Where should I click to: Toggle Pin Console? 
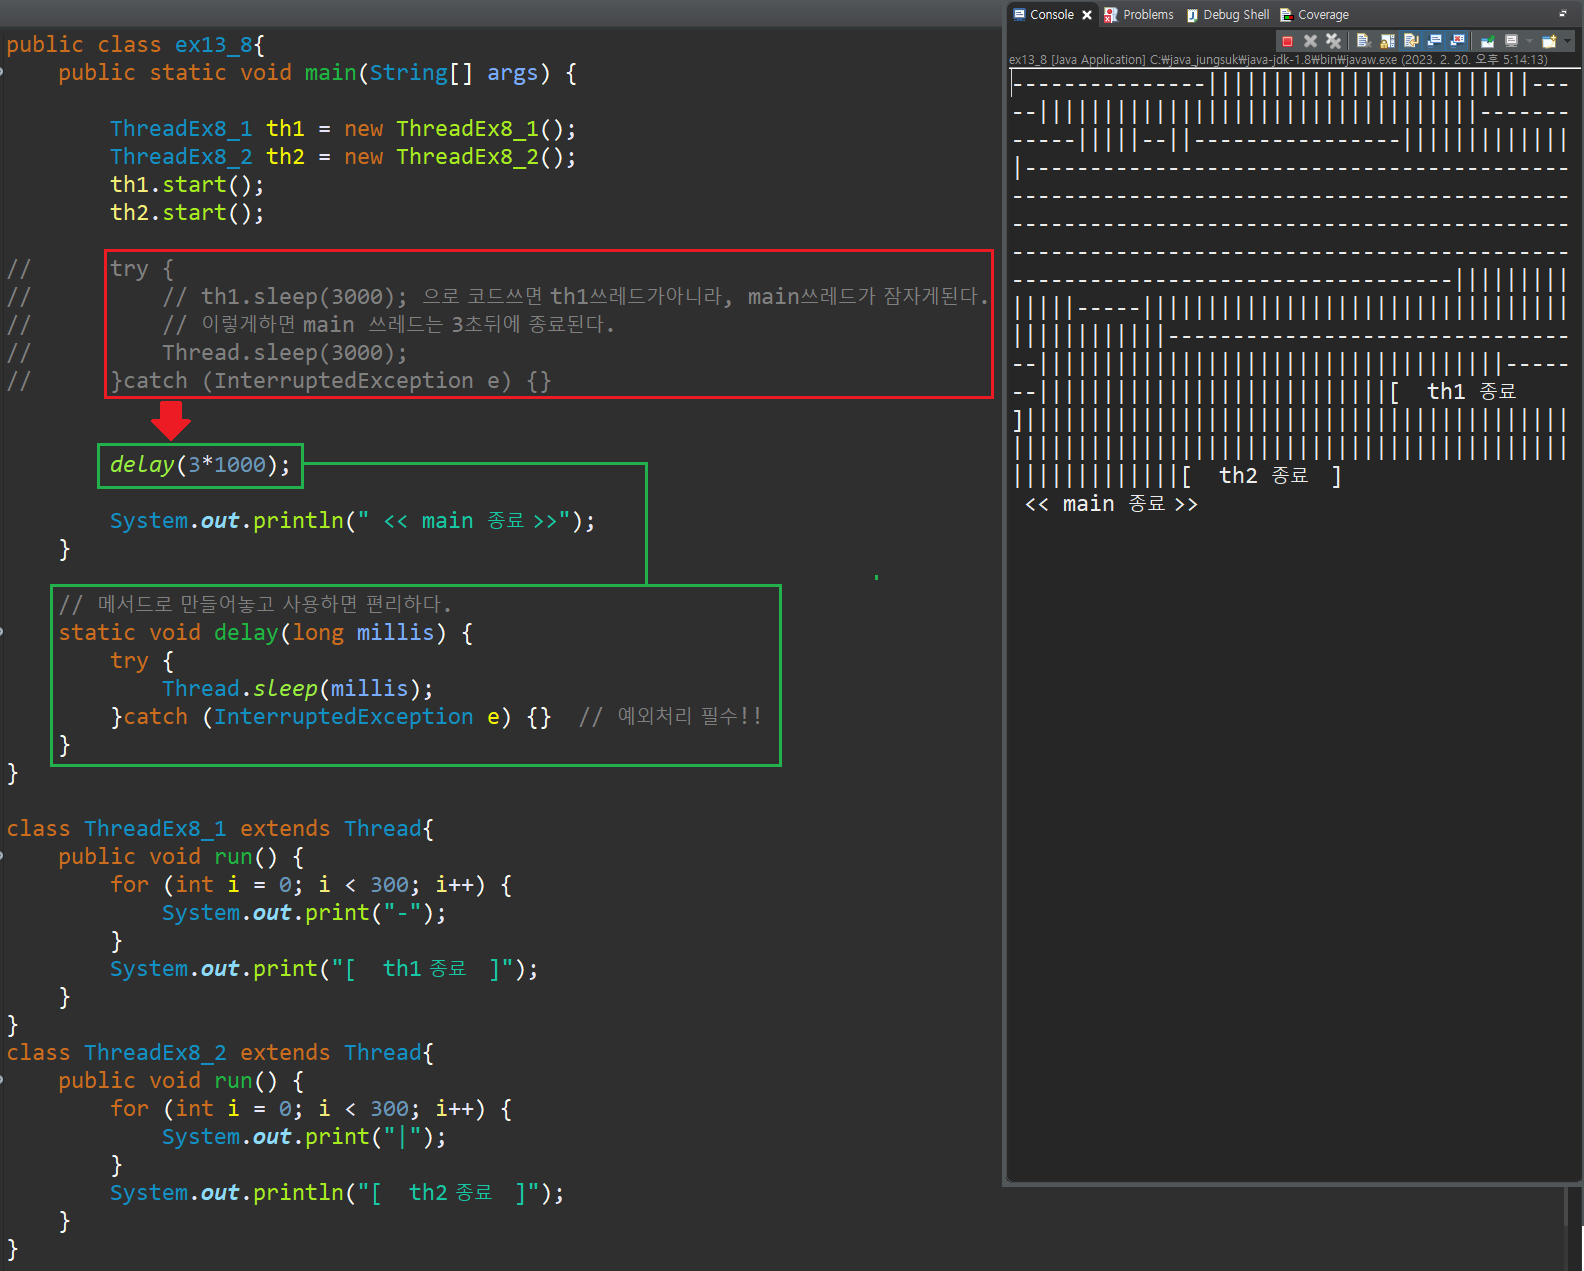[1487, 41]
